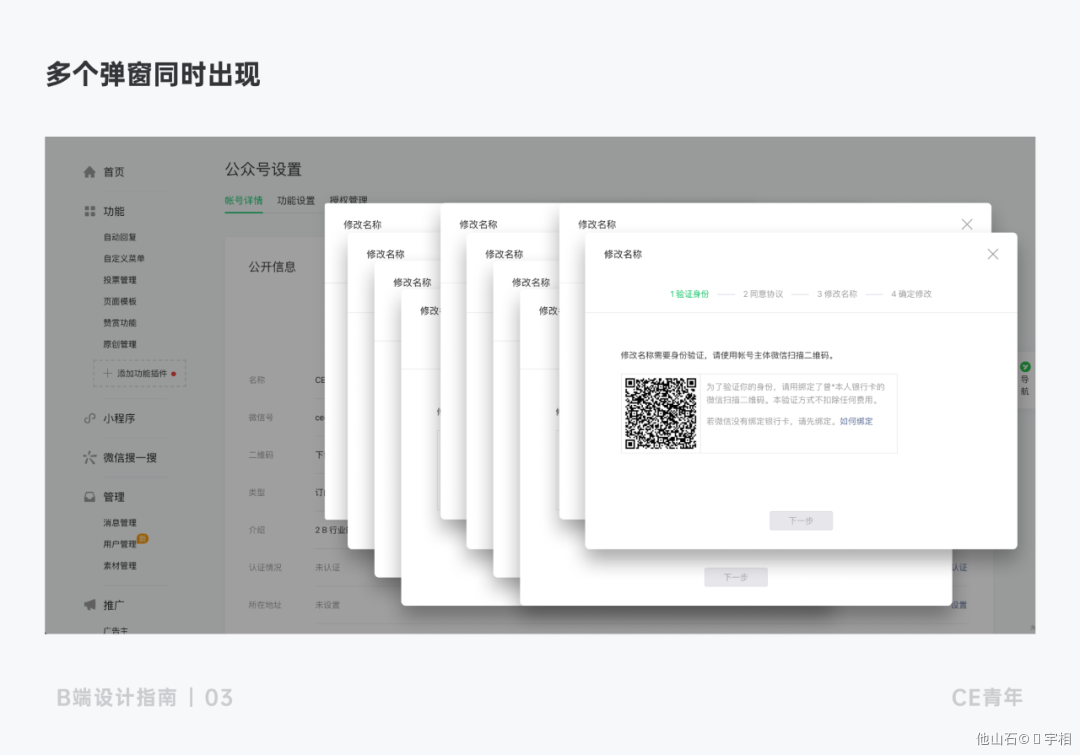Click the grid icon beside 功能
The height and width of the screenshot is (755, 1080).
90,211
